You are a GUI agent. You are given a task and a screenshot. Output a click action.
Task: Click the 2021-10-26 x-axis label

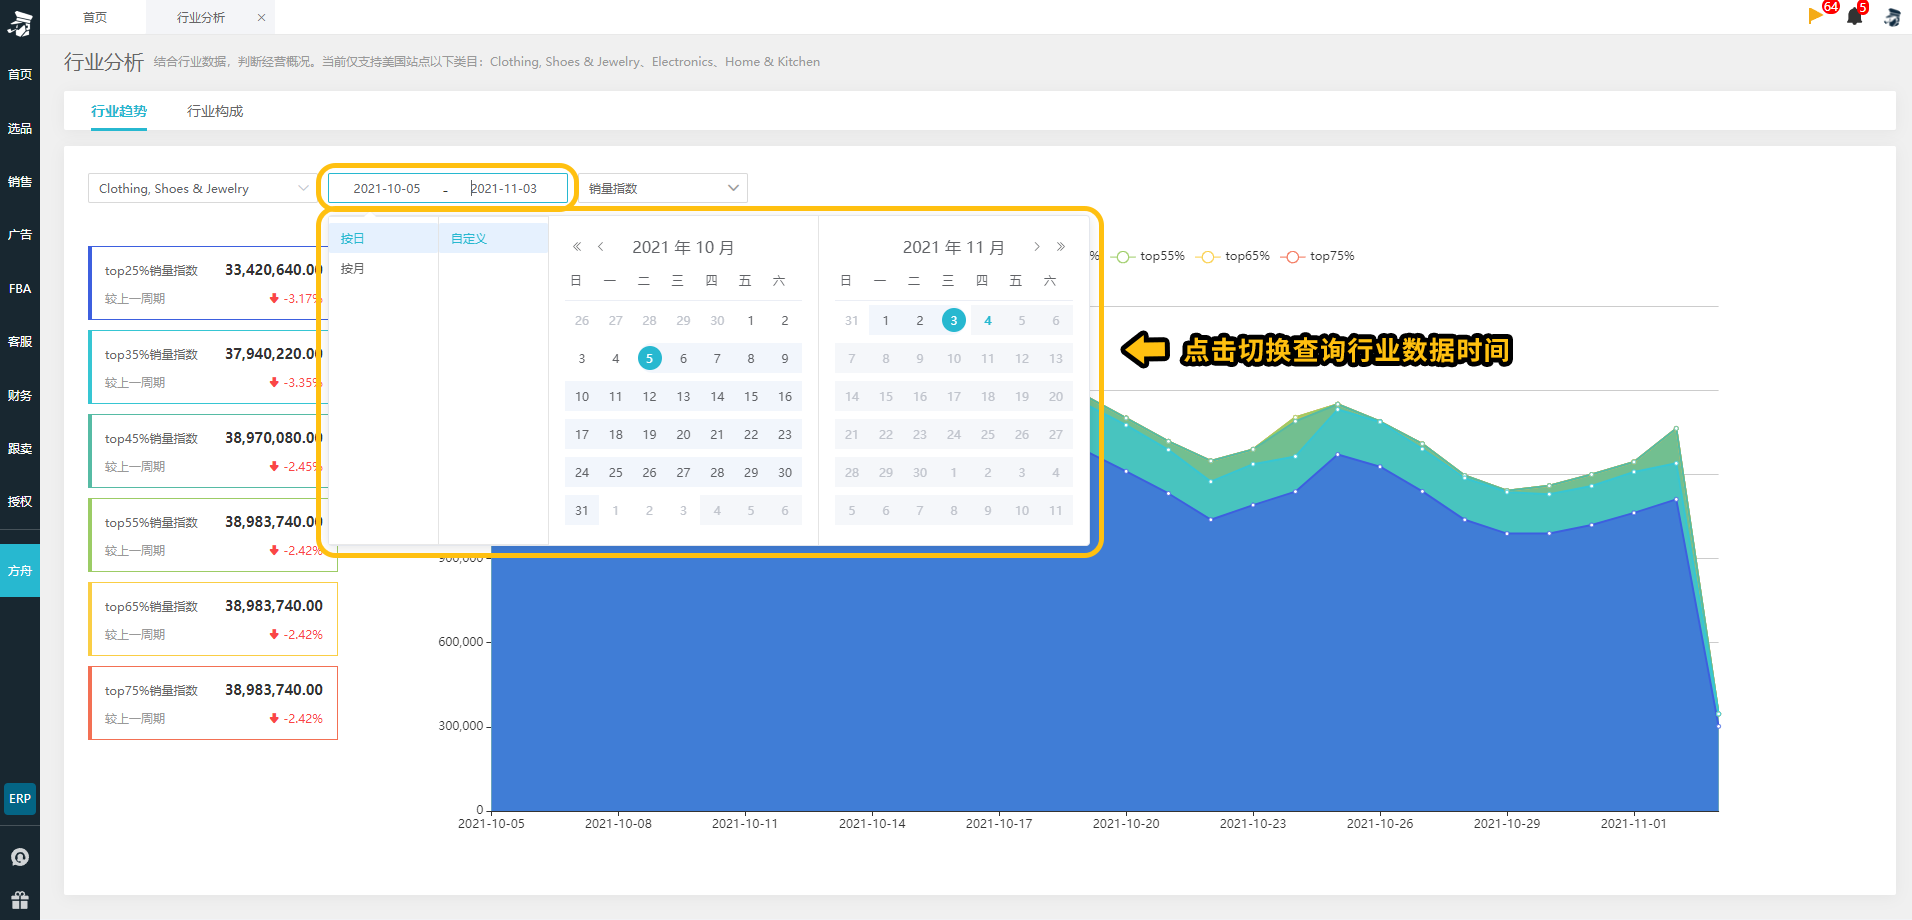[x=1380, y=824]
